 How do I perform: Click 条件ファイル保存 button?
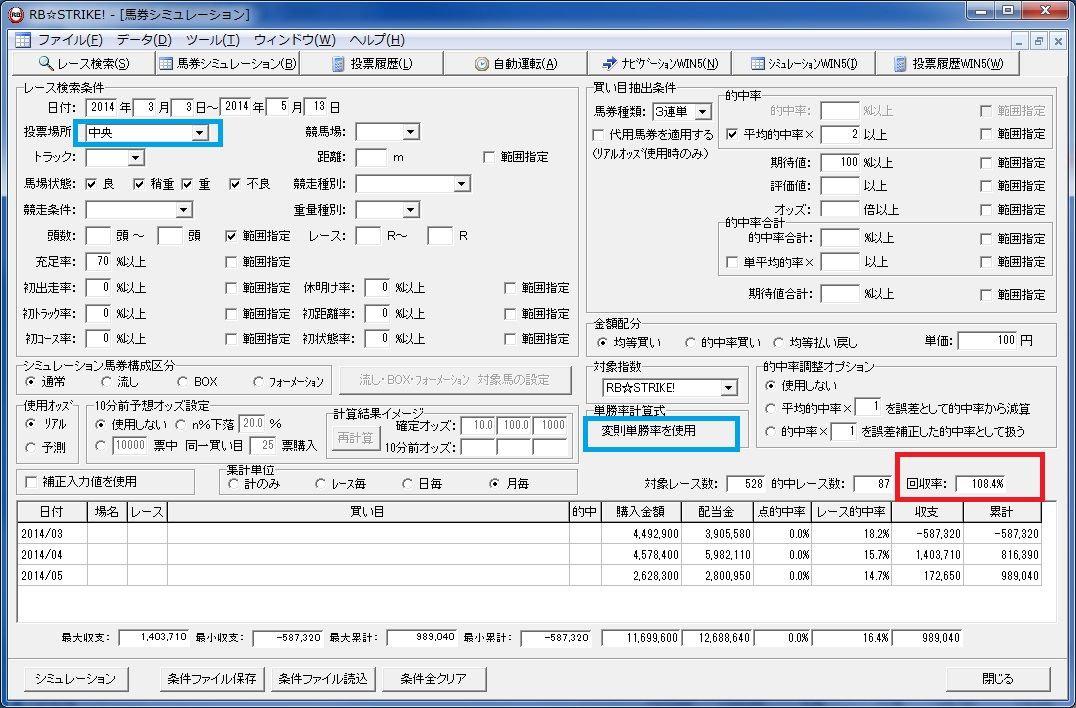coord(212,679)
